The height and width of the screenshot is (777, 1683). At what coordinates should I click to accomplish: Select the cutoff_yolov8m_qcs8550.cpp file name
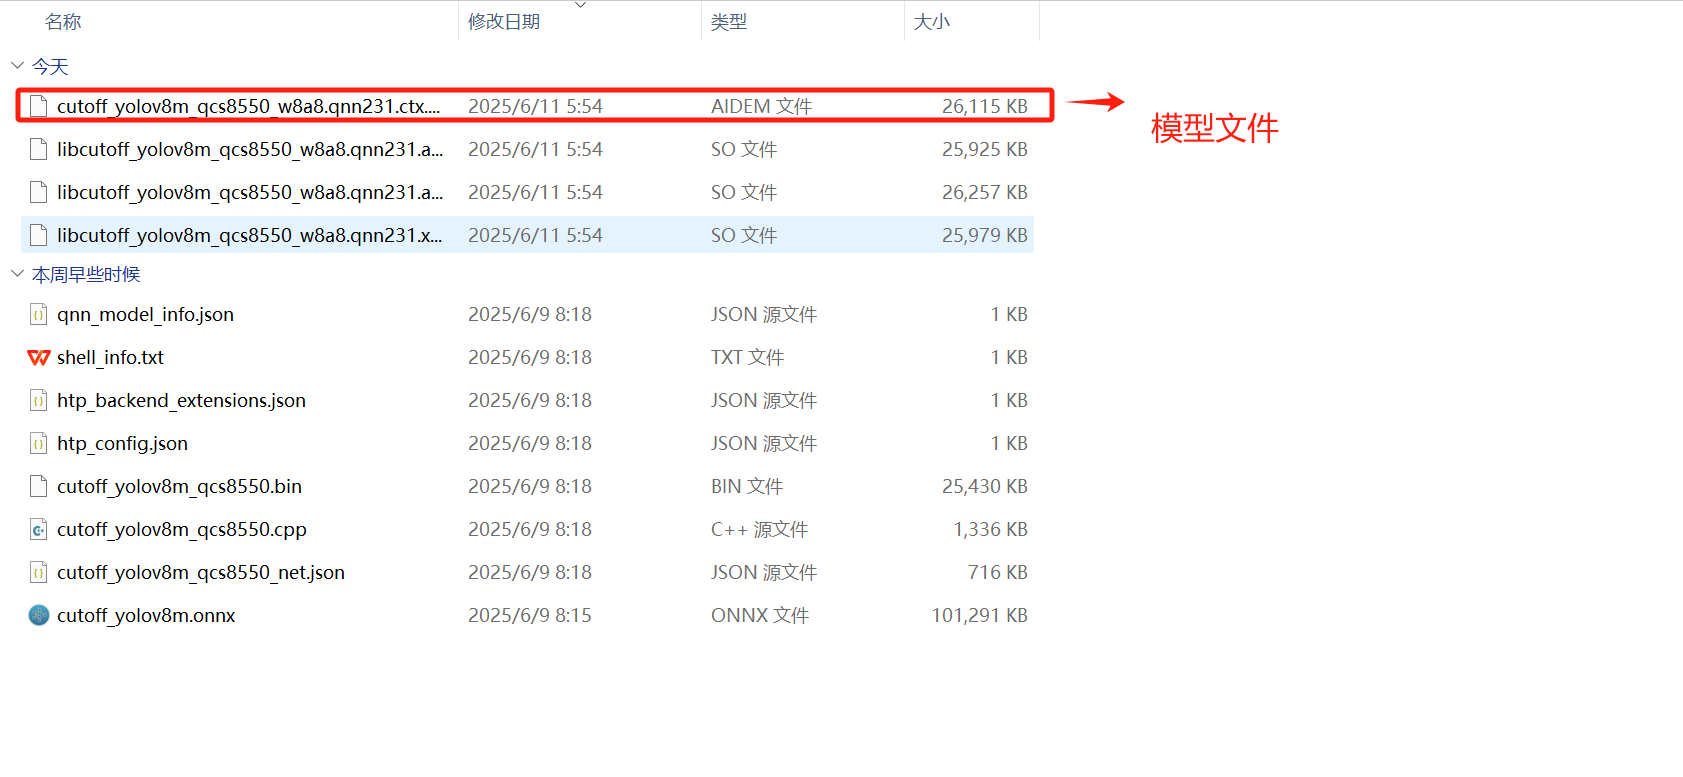tap(182, 529)
